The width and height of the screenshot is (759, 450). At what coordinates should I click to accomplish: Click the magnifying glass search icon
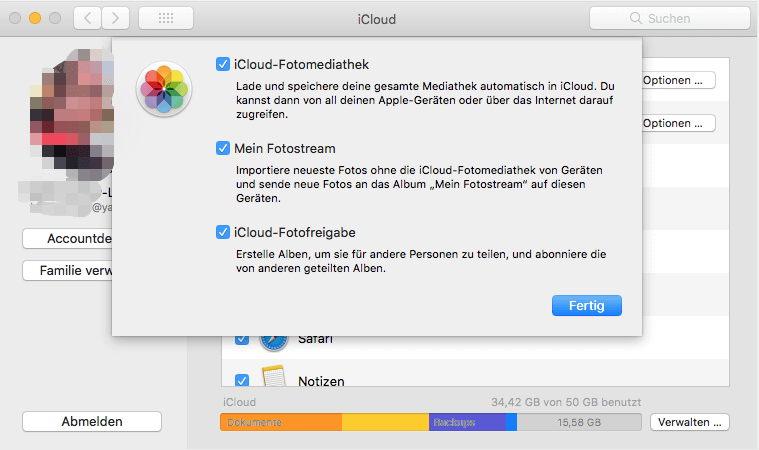[x=634, y=18]
